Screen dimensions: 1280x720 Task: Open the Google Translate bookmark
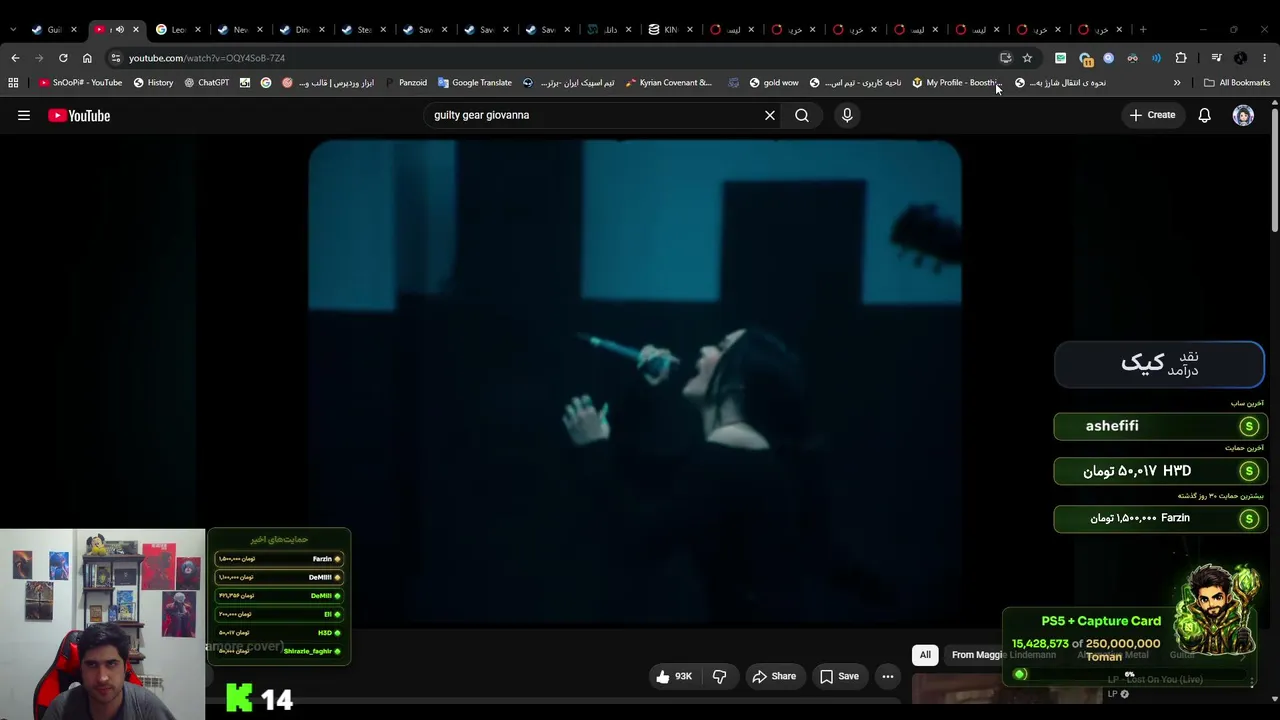coord(474,83)
